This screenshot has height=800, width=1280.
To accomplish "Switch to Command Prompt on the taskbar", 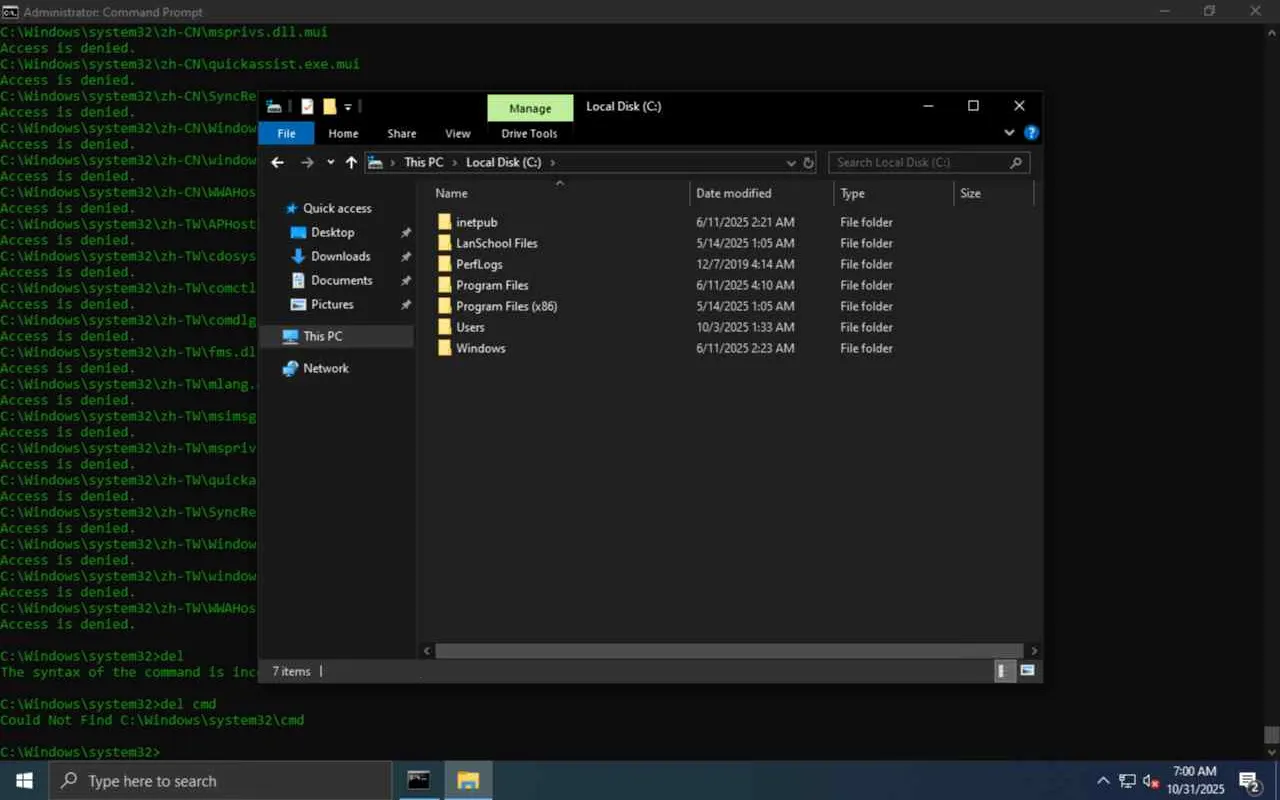I will pyautogui.click(x=419, y=781).
